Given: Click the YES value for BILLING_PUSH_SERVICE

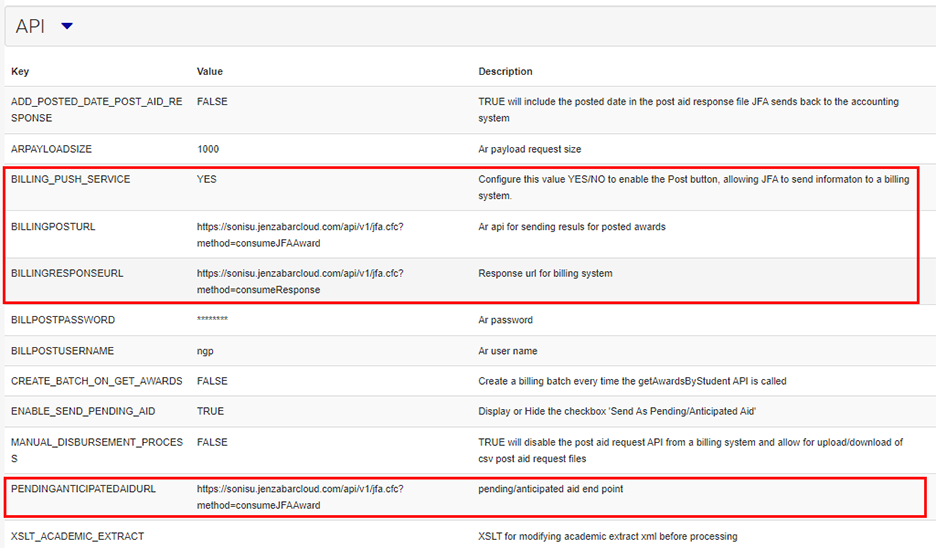Looking at the screenshot, I should click(206, 179).
